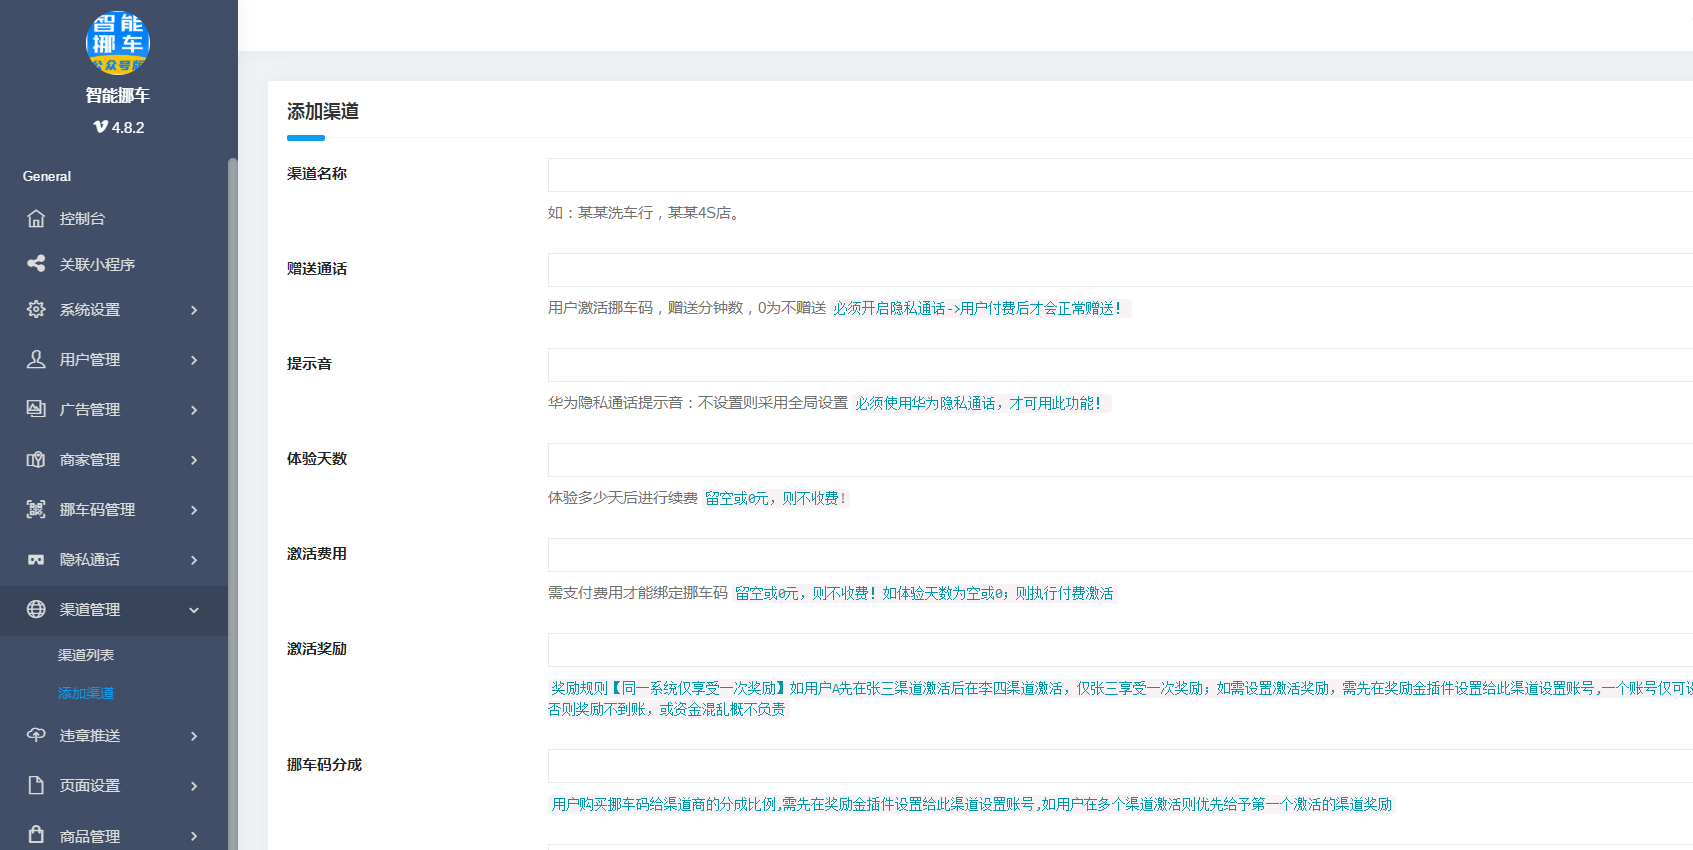The height and width of the screenshot is (850, 1693).
Task: Open the 渠道列表 submenu item
Action: tap(86, 655)
